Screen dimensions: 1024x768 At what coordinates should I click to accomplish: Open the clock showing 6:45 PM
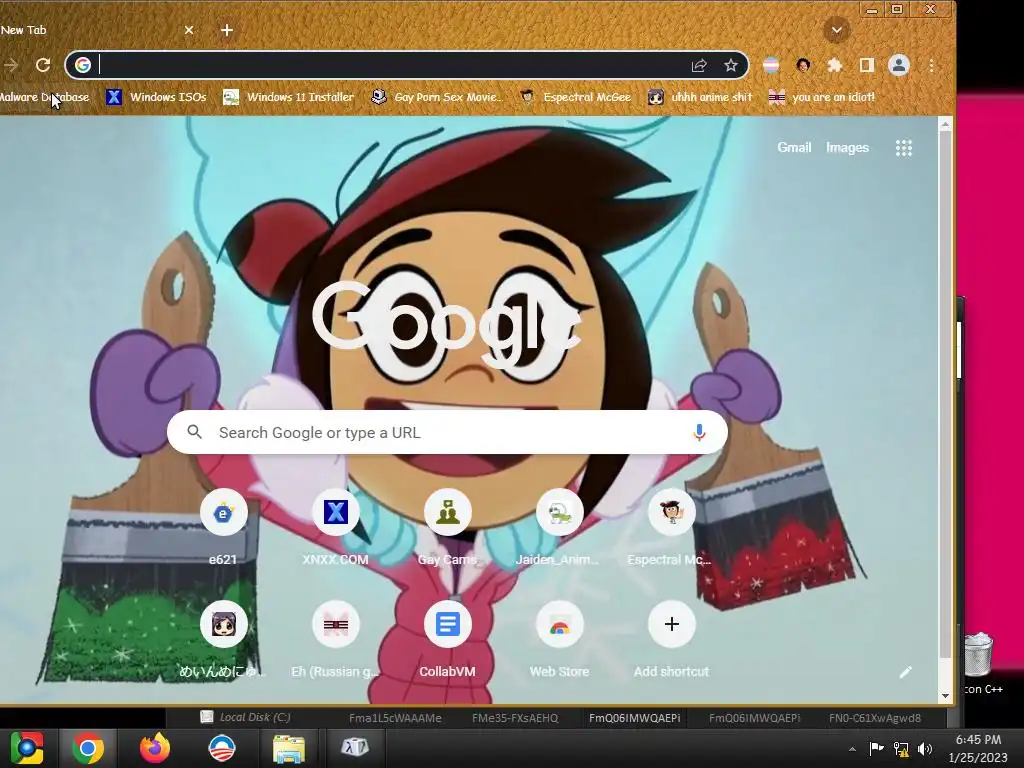click(978, 749)
